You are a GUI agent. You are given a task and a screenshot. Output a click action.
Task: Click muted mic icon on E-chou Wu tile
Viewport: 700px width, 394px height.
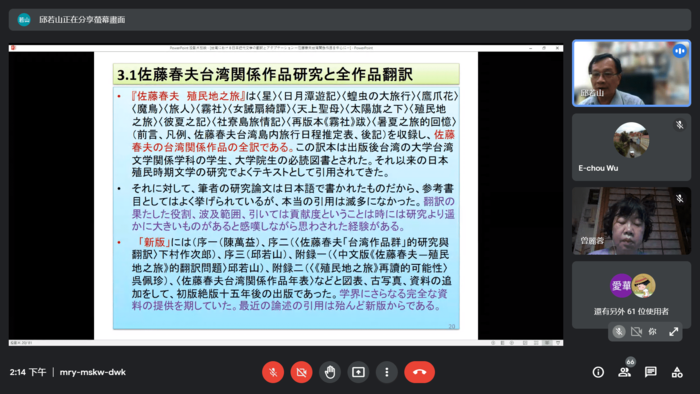pos(679,125)
